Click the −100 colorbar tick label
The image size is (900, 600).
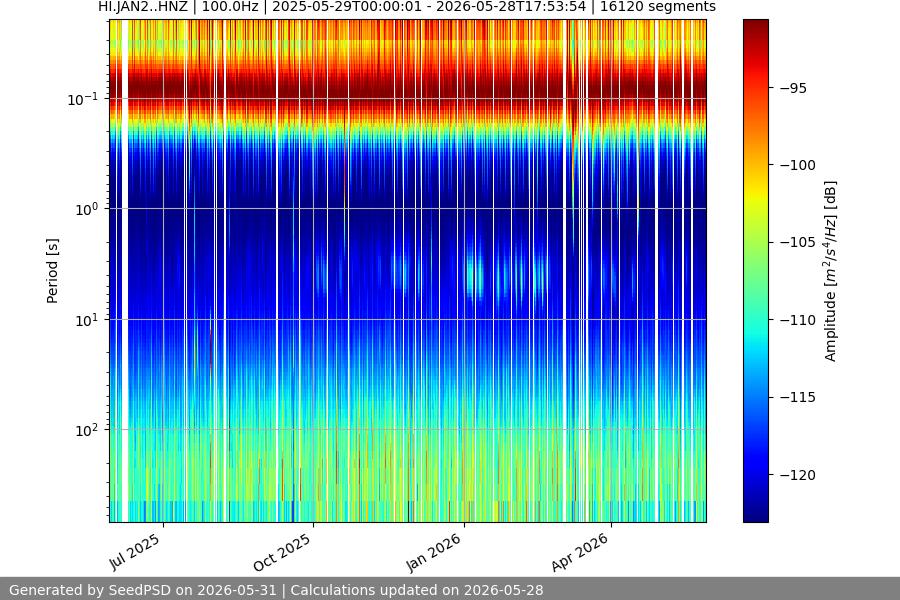797,165
